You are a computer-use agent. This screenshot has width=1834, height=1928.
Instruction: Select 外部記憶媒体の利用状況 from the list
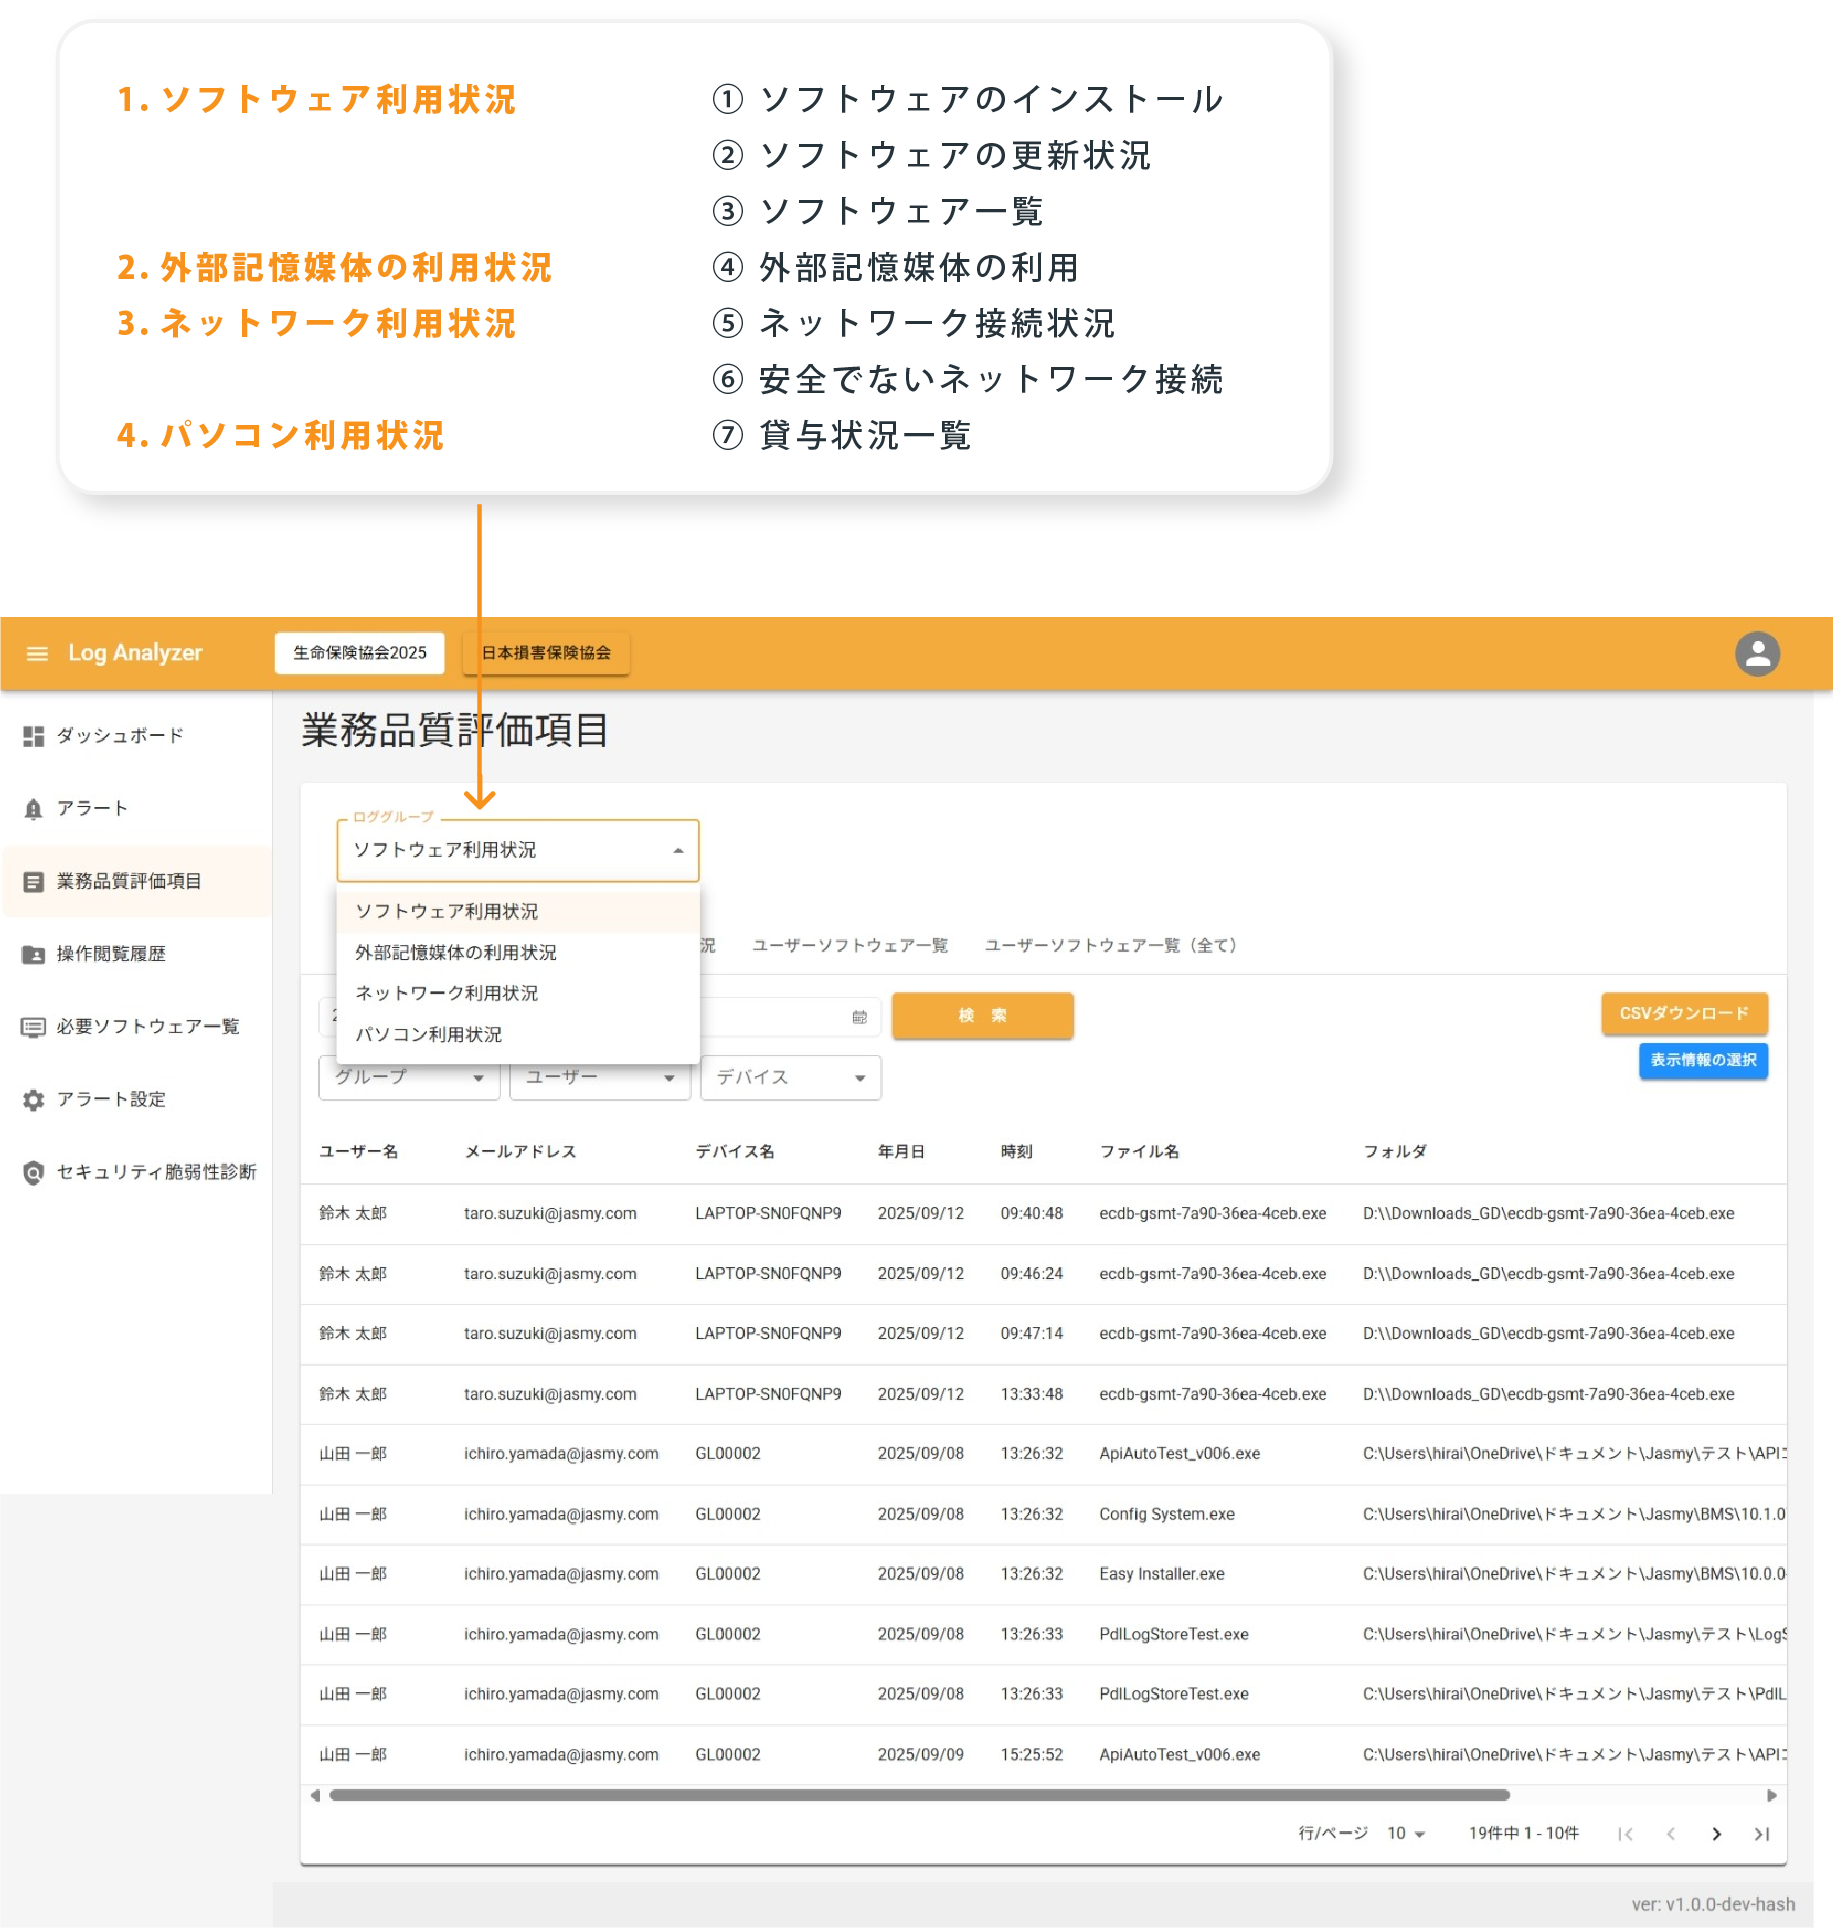[x=456, y=953]
